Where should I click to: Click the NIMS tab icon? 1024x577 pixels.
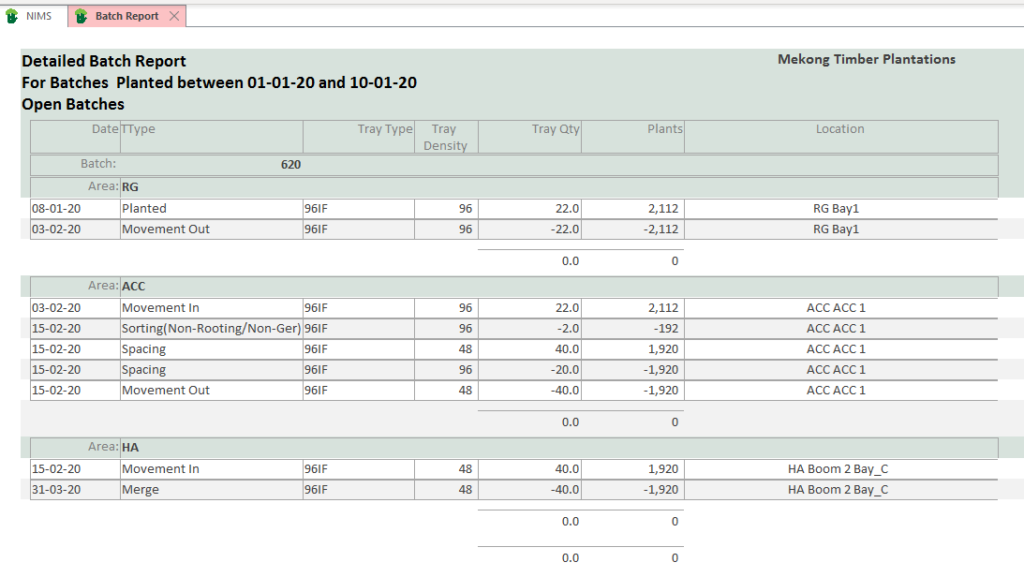click(12, 16)
